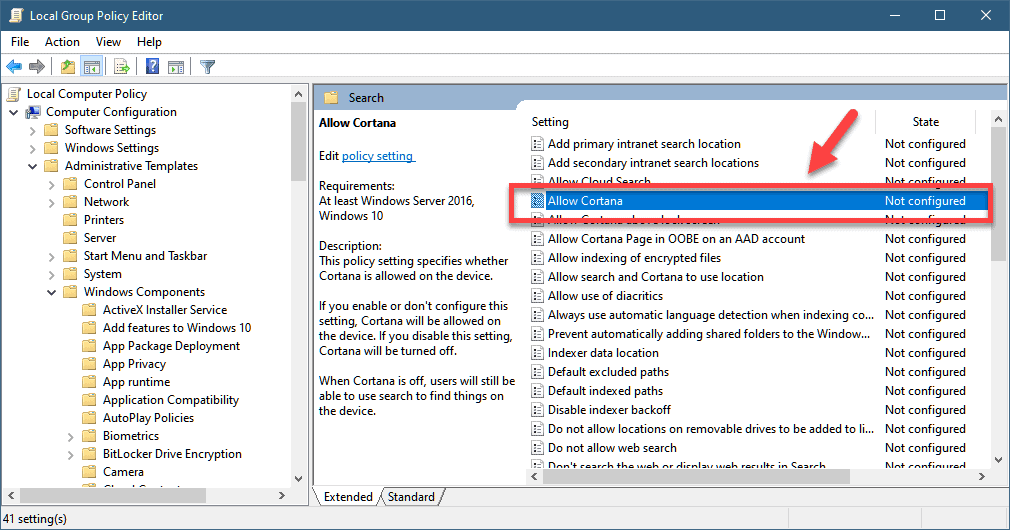Select Default indexed paths setting
1010x530 pixels.
[605, 391]
